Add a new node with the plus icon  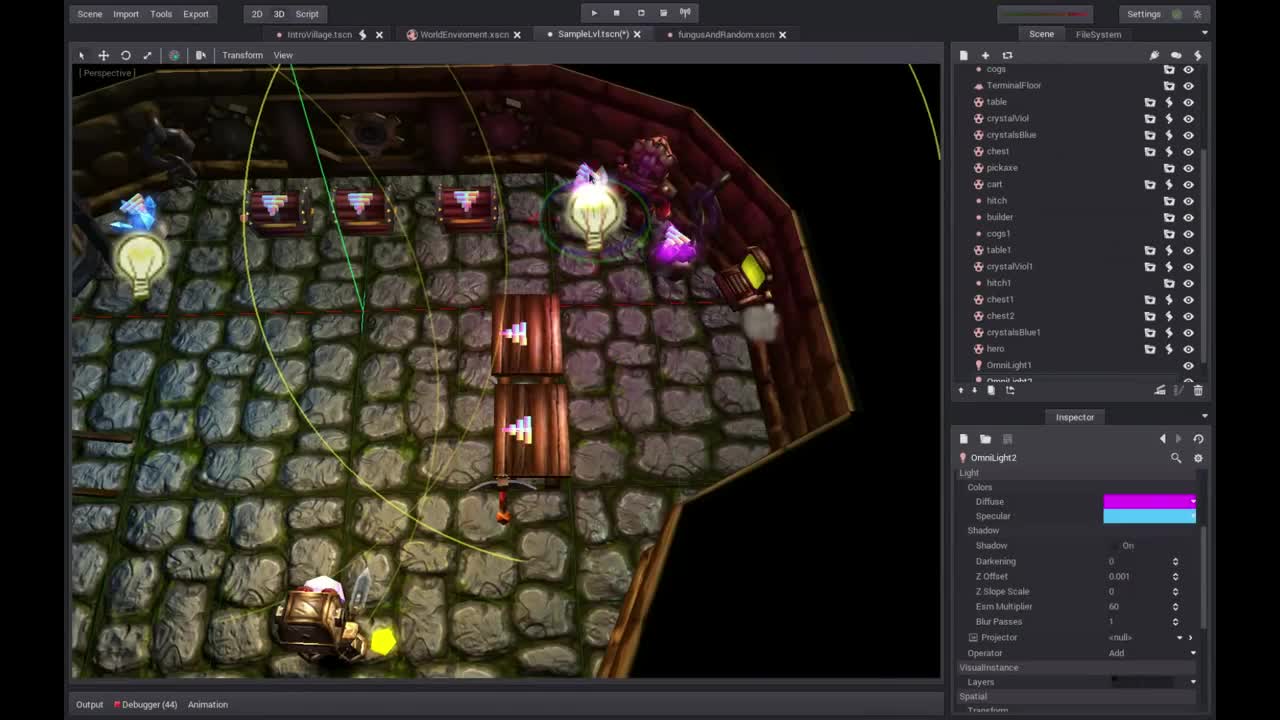click(x=985, y=55)
